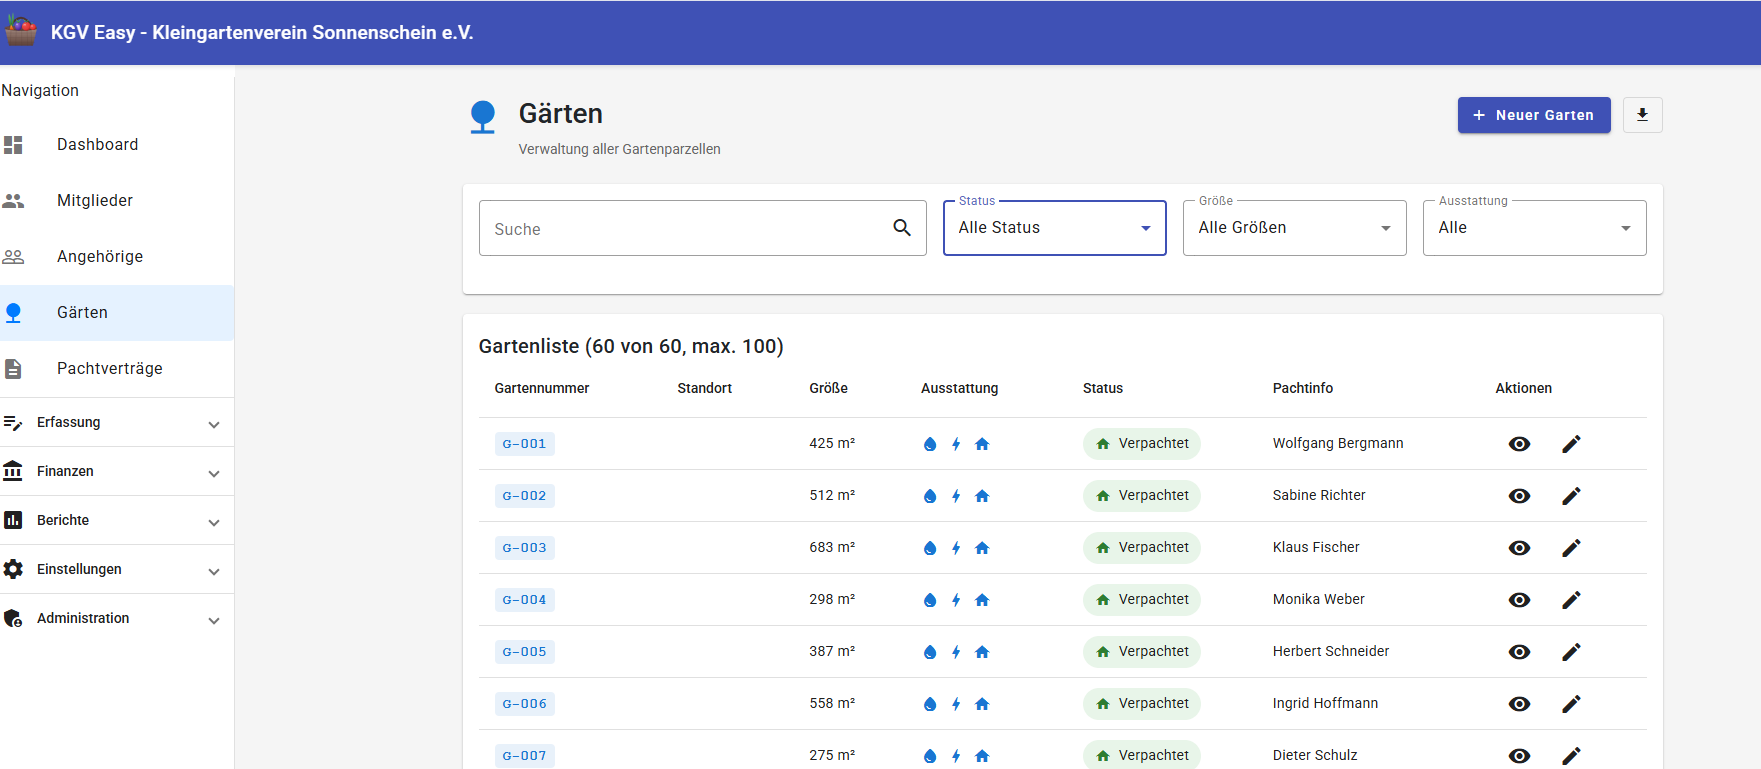Click the Mitglieder people icon
This screenshot has height=769, width=1761.
point(13,201)
